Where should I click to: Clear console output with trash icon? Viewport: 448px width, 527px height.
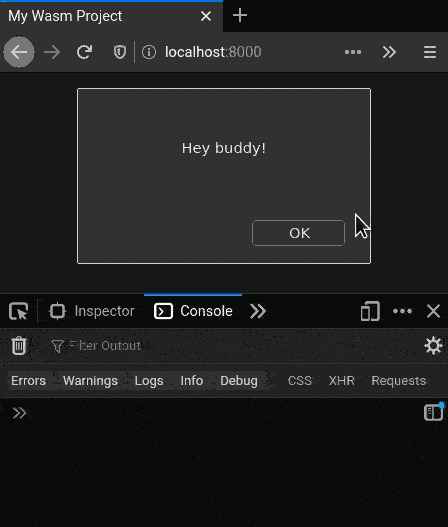[19, 346]
